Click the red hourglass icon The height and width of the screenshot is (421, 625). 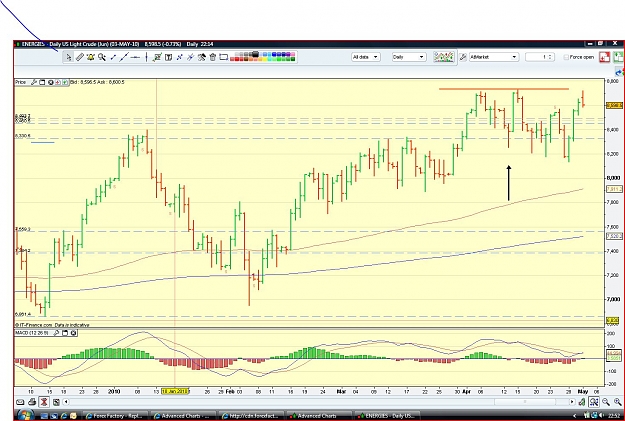coord(44,402)
